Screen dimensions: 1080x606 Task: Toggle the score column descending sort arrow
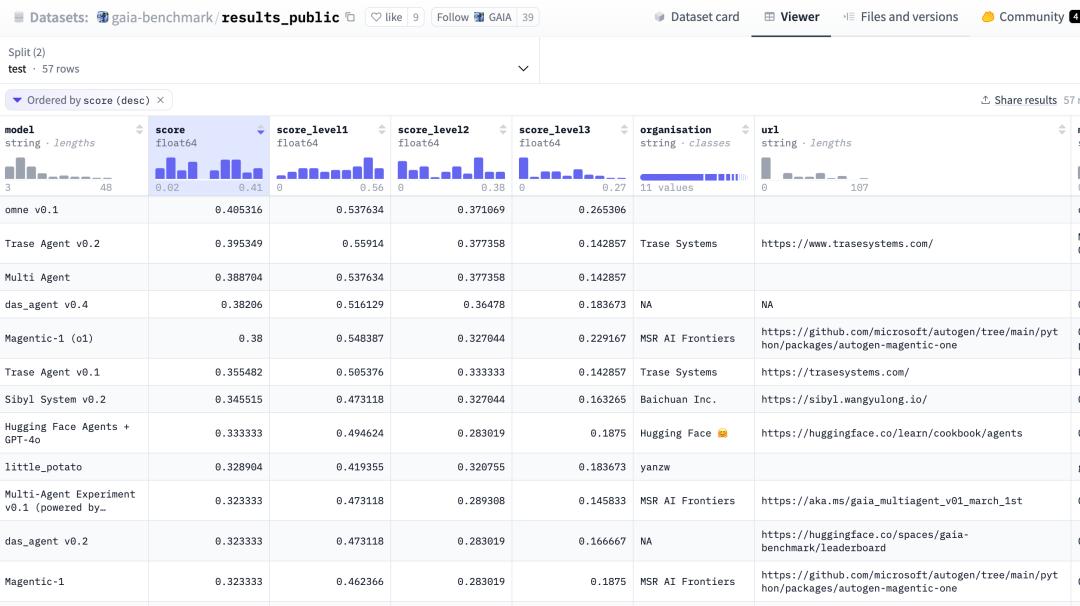(x=260, y=131)
